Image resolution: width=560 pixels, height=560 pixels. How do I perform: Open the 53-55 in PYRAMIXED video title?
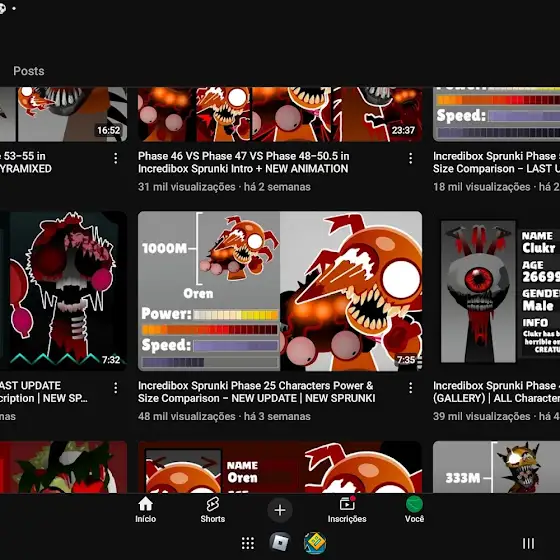click(26, 162)
